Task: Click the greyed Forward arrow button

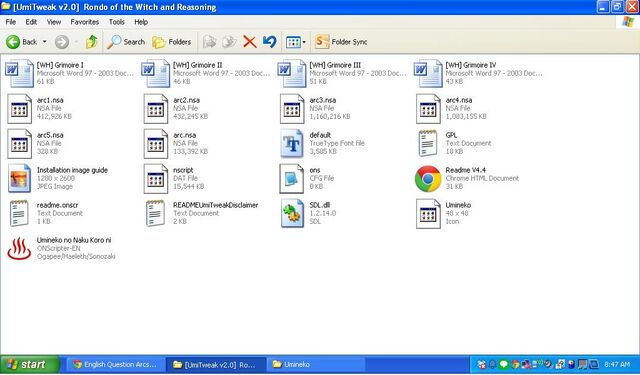Action: point(62,42)
